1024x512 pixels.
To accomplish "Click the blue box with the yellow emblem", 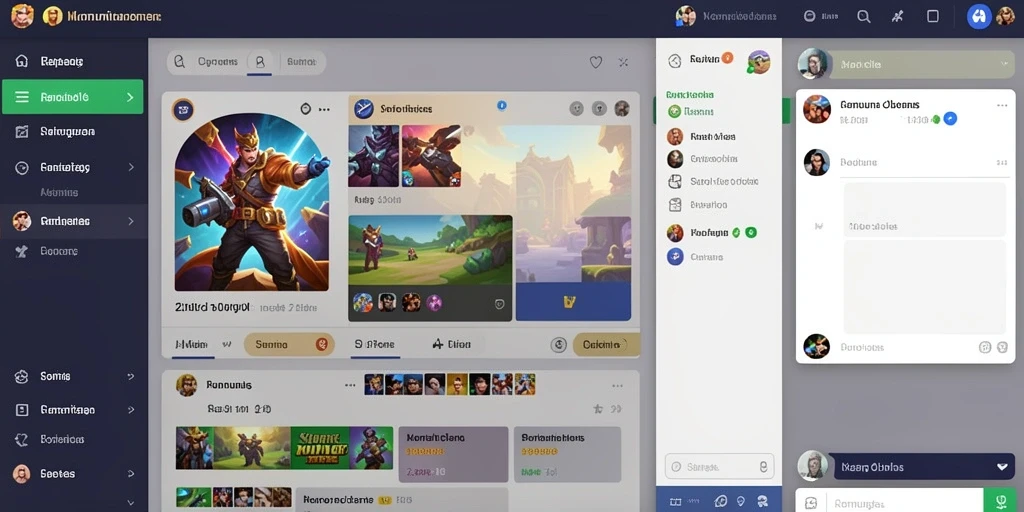I will (573, 301).
